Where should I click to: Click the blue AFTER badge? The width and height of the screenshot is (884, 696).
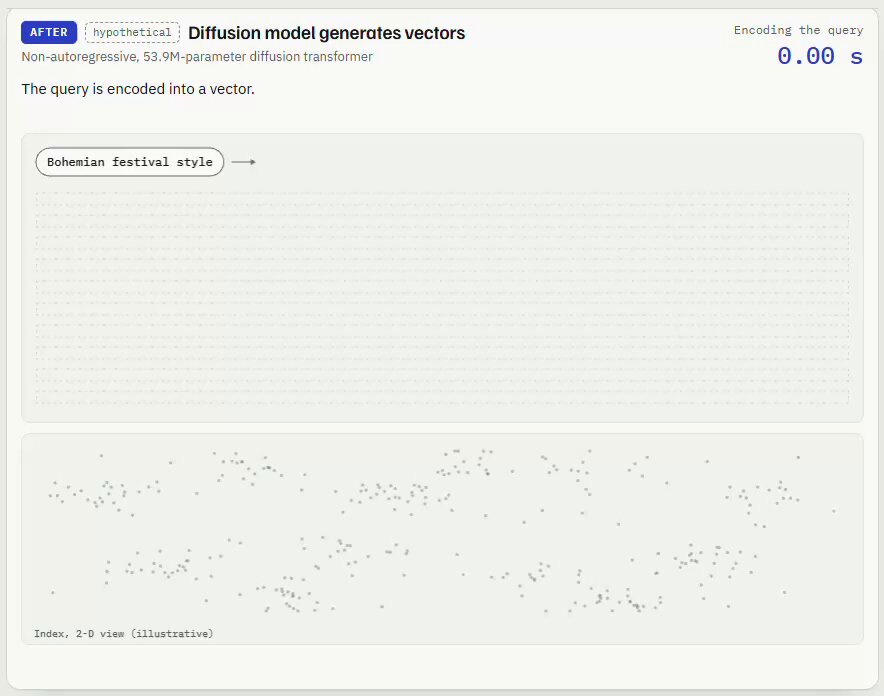pos(49,32)
